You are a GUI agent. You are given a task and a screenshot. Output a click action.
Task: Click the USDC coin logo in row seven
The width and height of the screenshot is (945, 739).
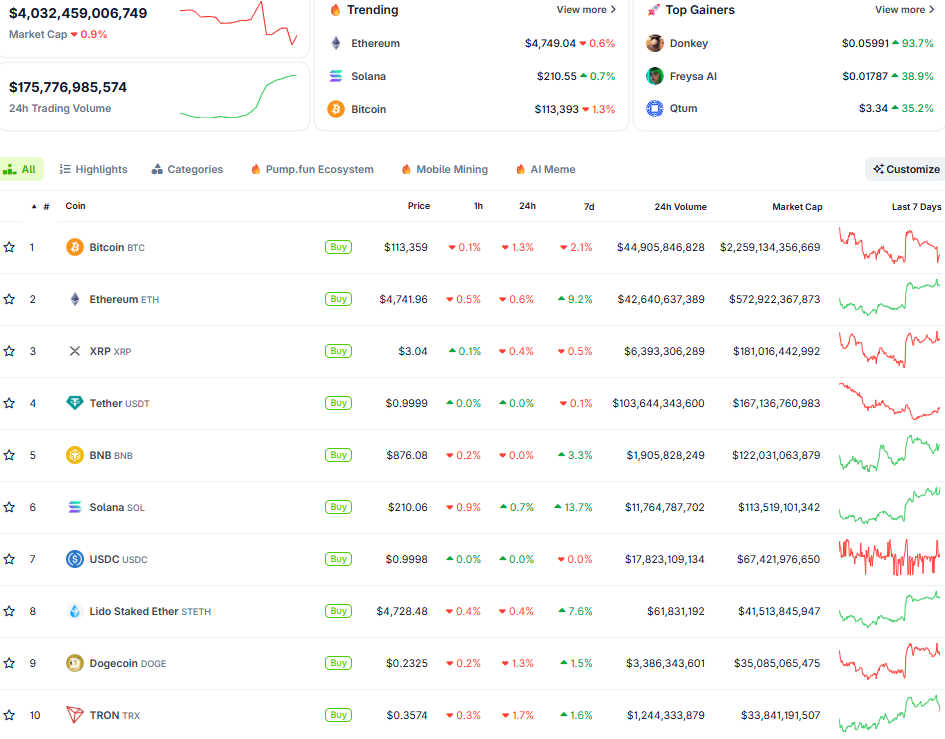(75, 559)
